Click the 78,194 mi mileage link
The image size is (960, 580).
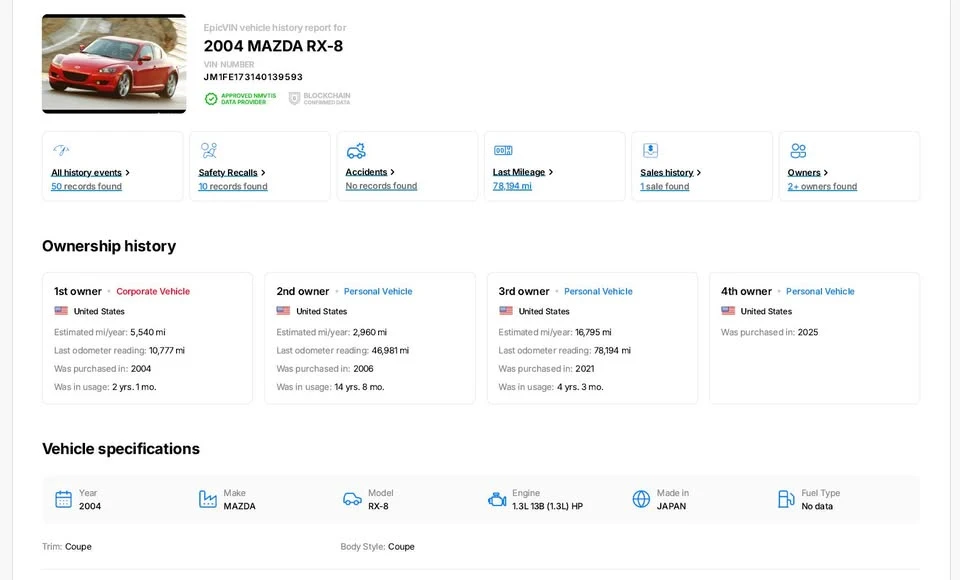click(x=512, y=186)
